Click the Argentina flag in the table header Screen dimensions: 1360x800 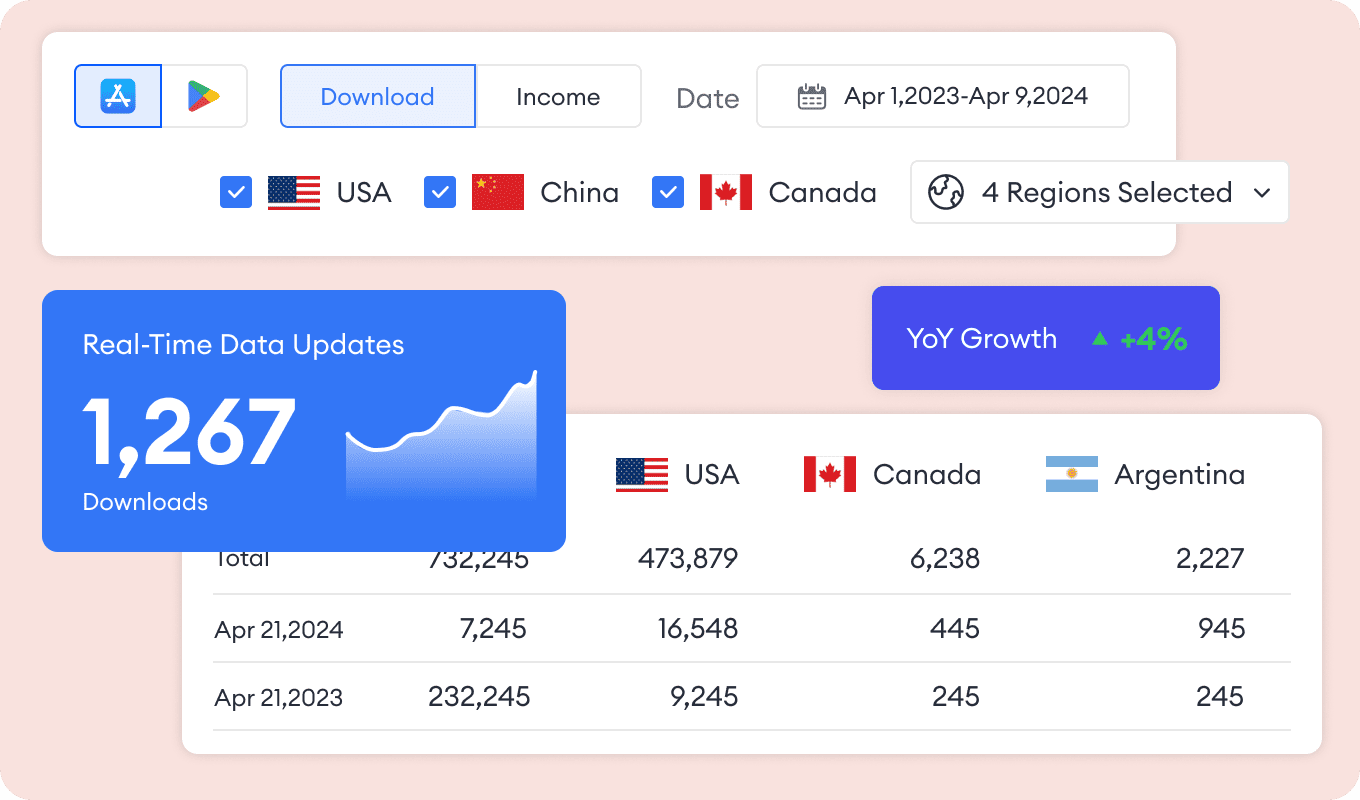point(1072,474)
